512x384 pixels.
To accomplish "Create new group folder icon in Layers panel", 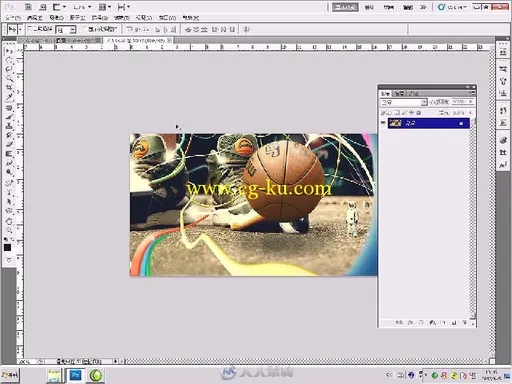I will [x=443, y=323].
